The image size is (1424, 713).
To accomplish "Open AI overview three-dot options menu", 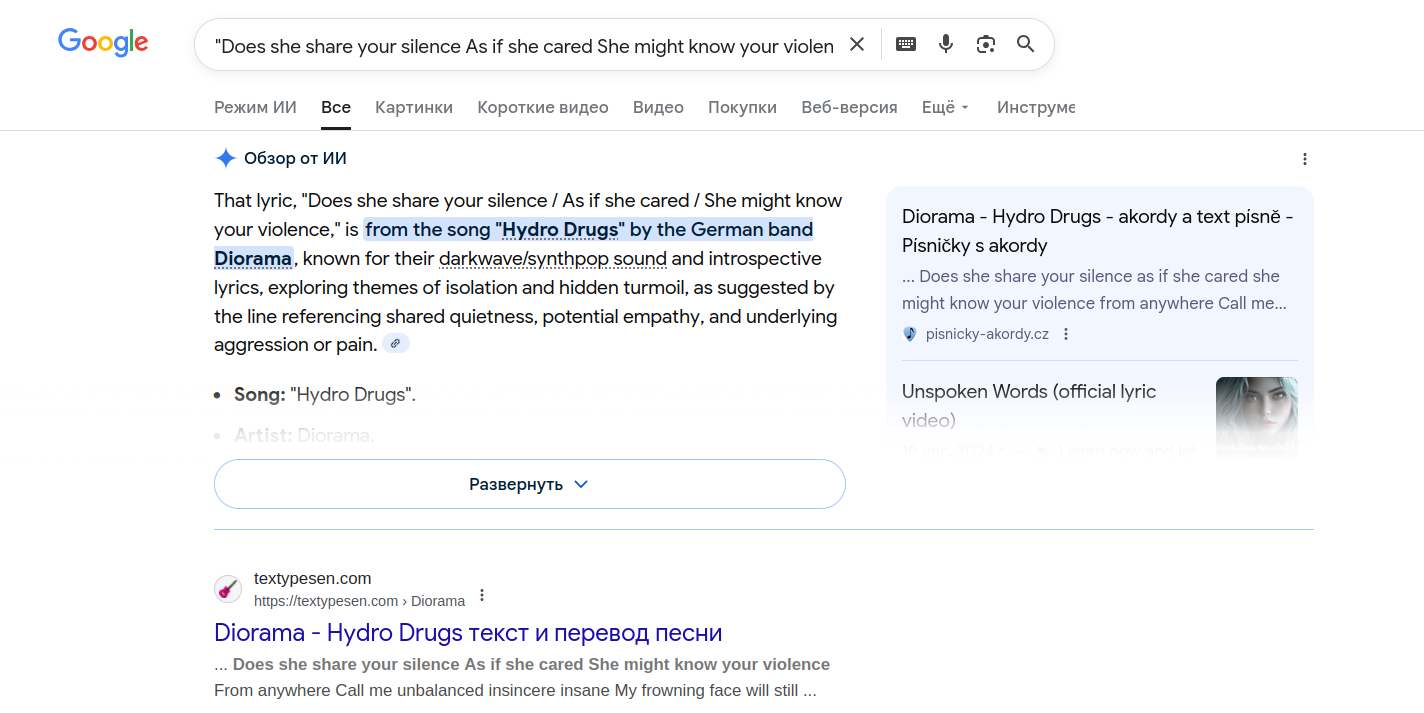I will pos(1304,159).
